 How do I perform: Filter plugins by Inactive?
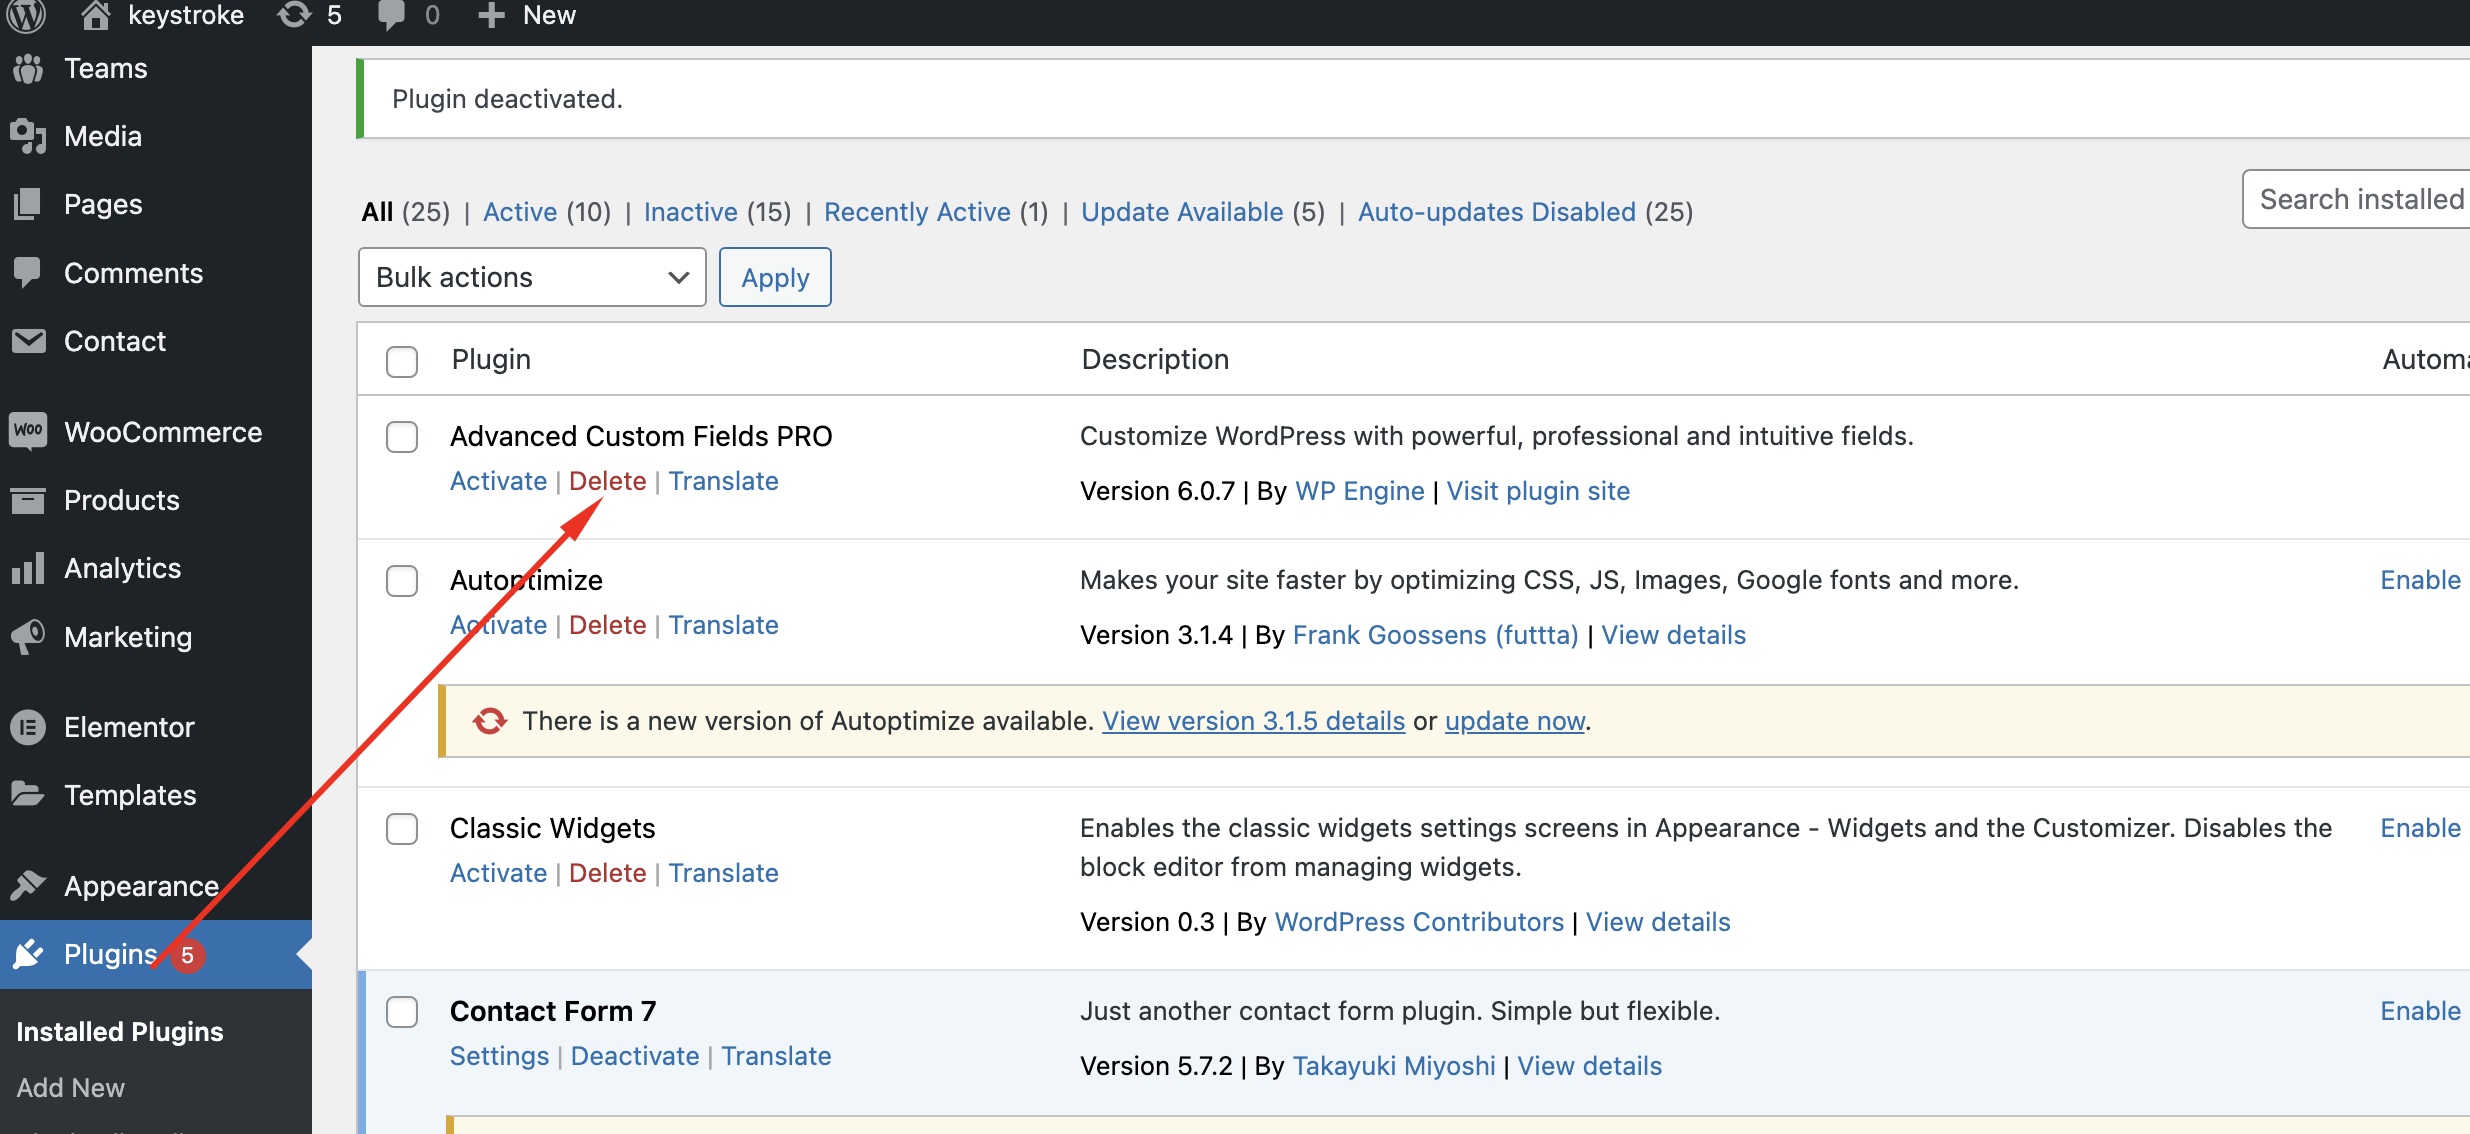tap(691, 212)
